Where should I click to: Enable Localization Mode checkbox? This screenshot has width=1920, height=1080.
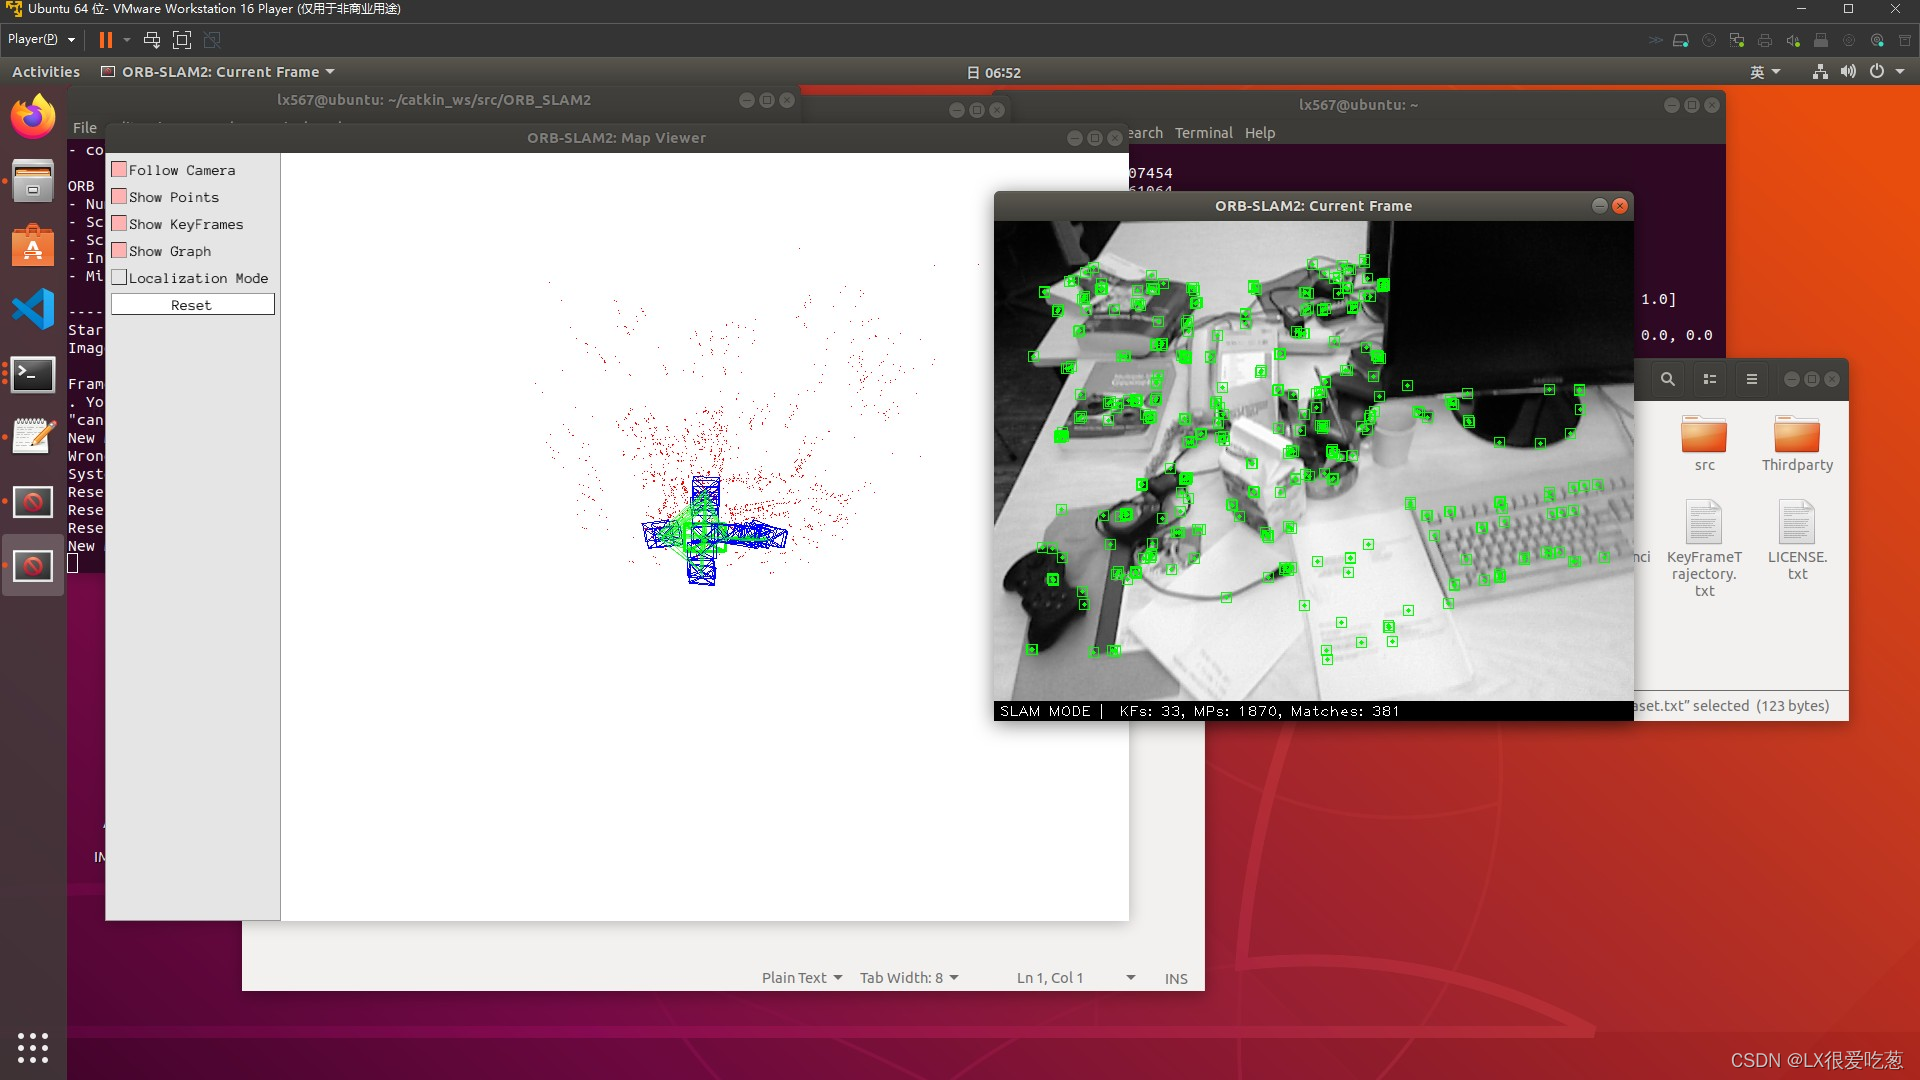[x=119, y=278]
